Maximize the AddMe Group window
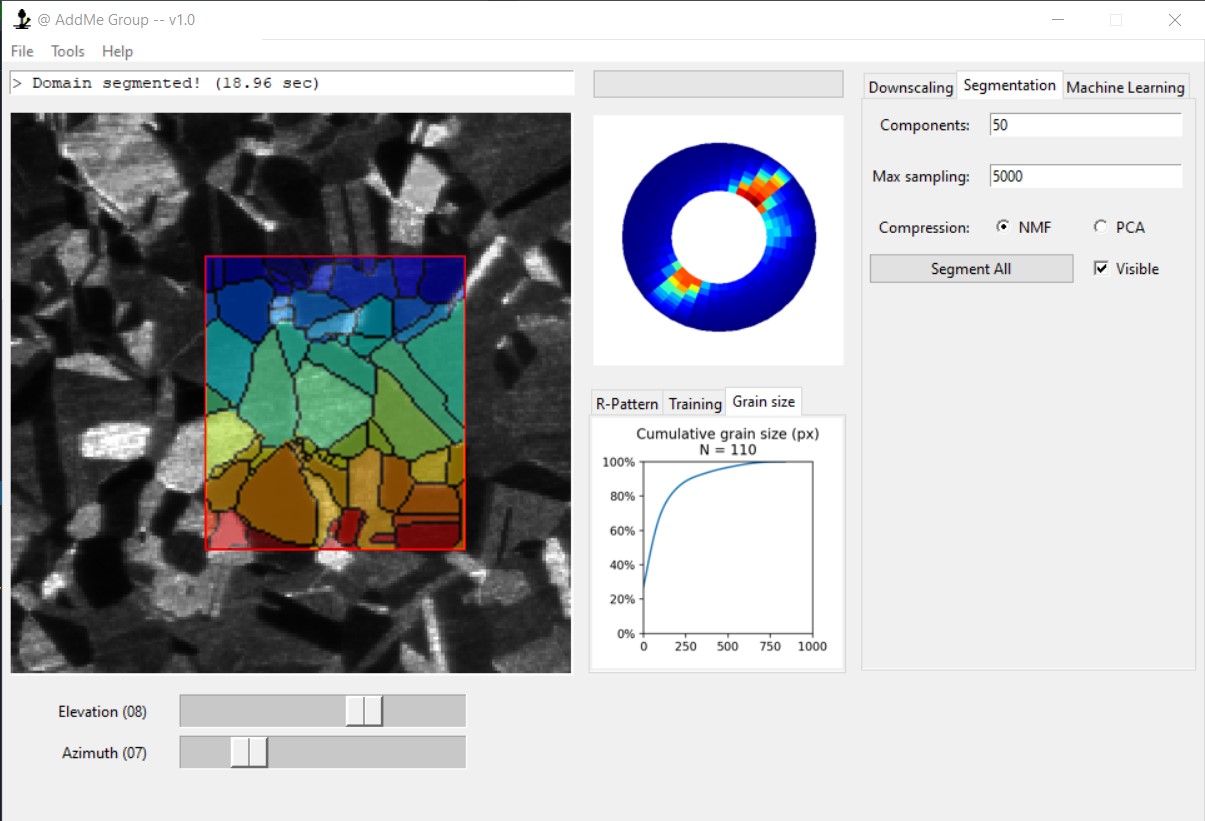Image resolution: width=1205 pixels, height=821 pixels. coord(1116,20)
